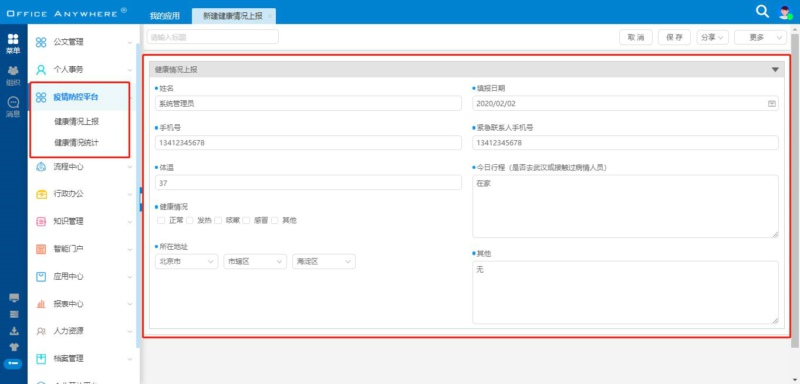Click the search magnifier icon
The height and width of the screenshot is (384, 800).
point(762,12)
